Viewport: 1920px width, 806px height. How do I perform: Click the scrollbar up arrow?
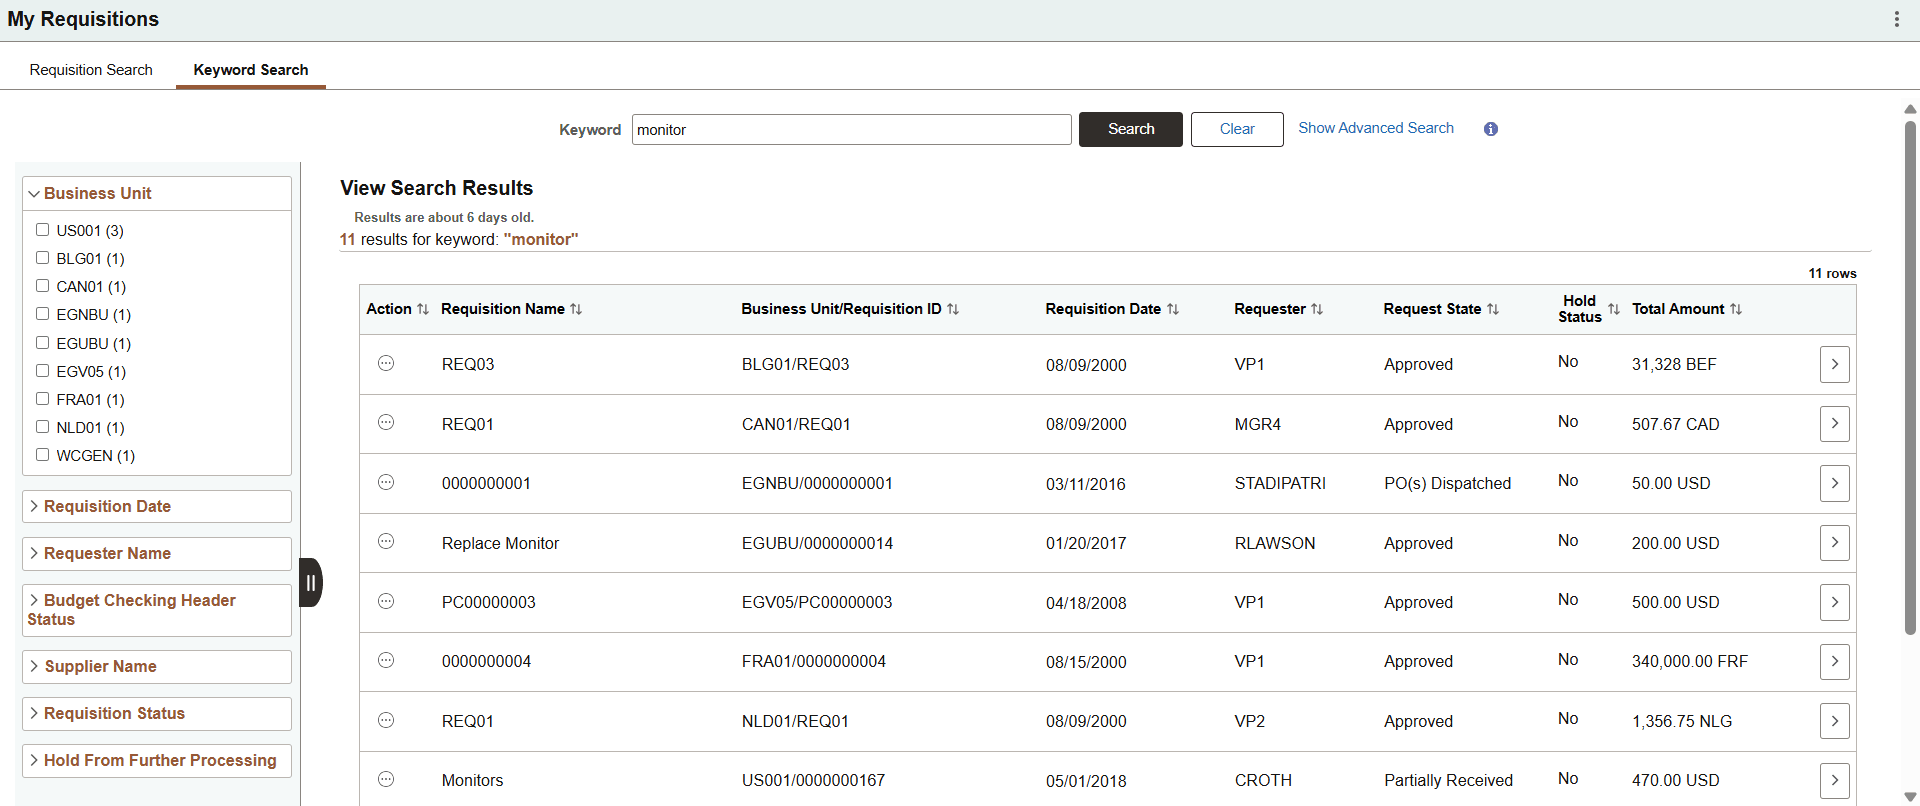pos(1910,109)
